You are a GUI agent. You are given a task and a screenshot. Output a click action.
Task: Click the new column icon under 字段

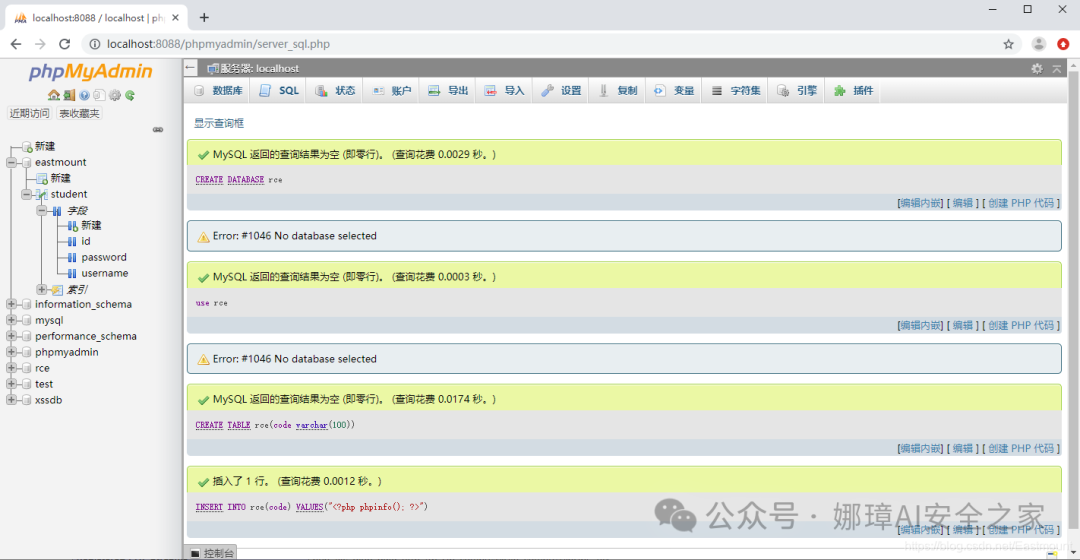tap(72, 226)
